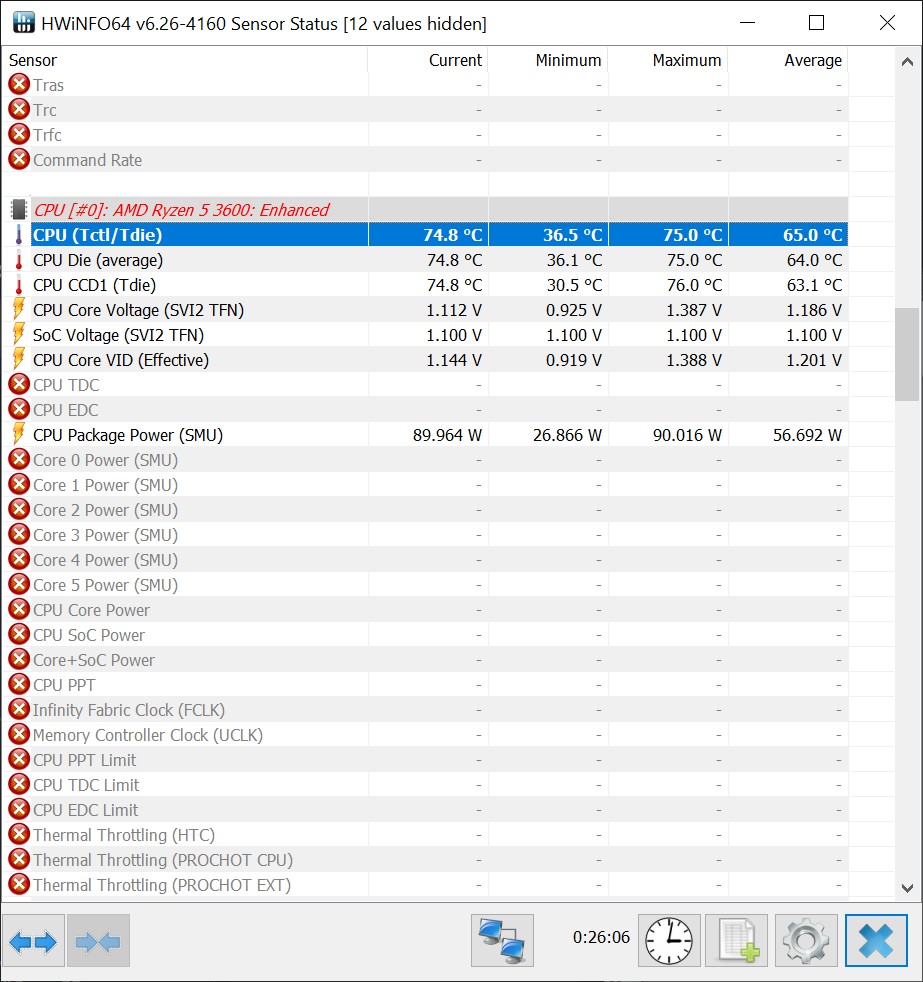923x982 pixels.
Task: Select the hidden Core 3 Power (SMU) row
Action: click(425, 535)
